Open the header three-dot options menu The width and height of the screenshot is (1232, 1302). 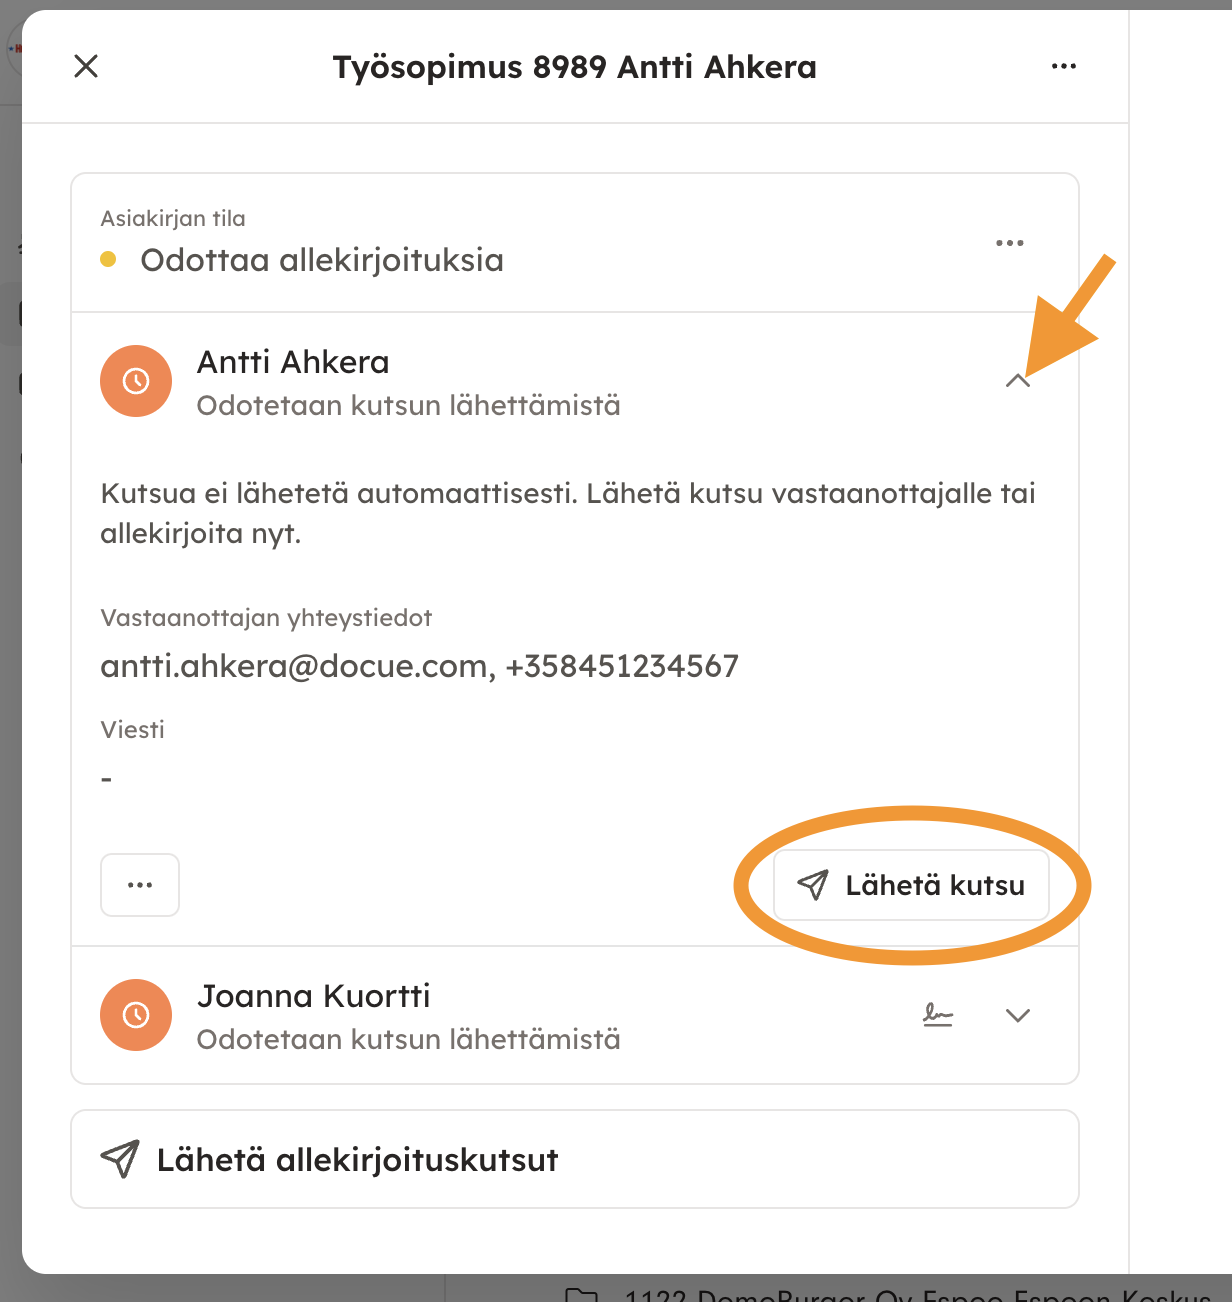(1064, 67)
